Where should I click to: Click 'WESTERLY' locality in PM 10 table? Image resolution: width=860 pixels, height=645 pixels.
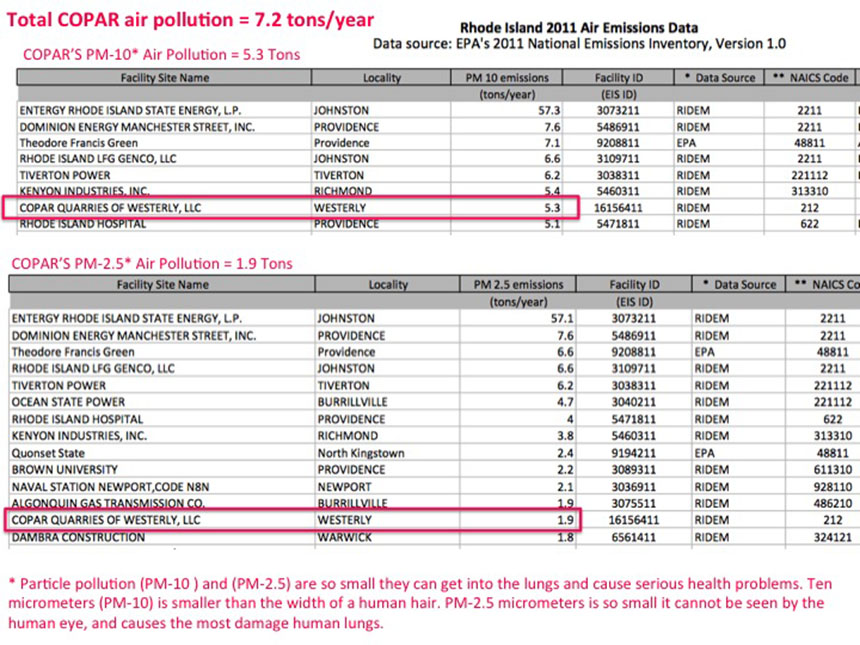click(x=340, y=208)
